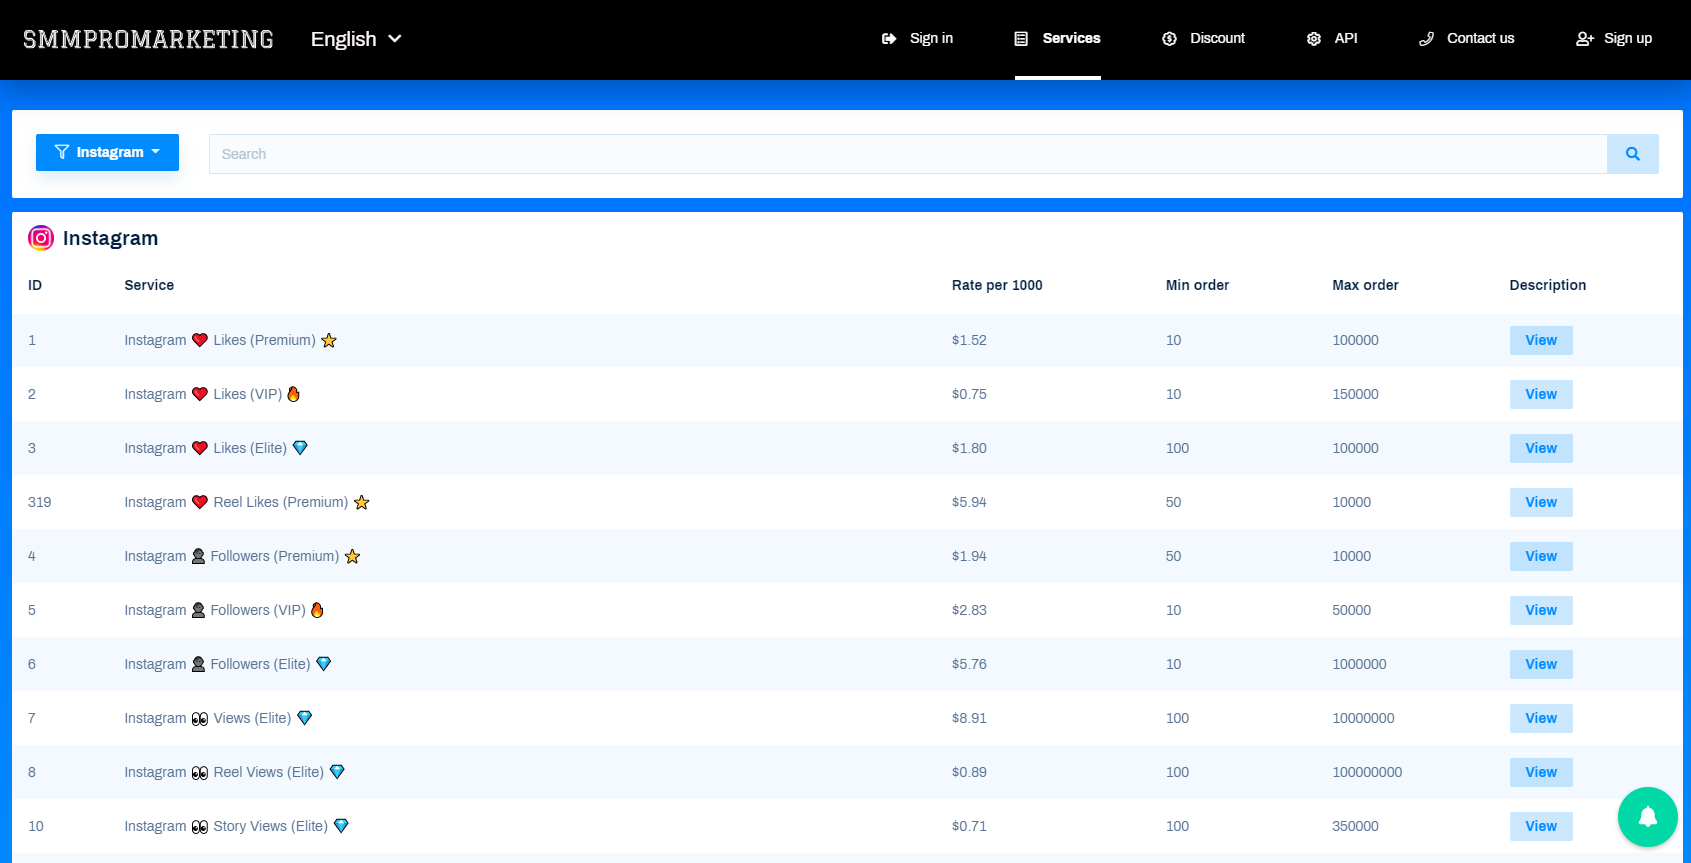Click the Service column header
Screen dimensions: 1691x863
point(149,285)
